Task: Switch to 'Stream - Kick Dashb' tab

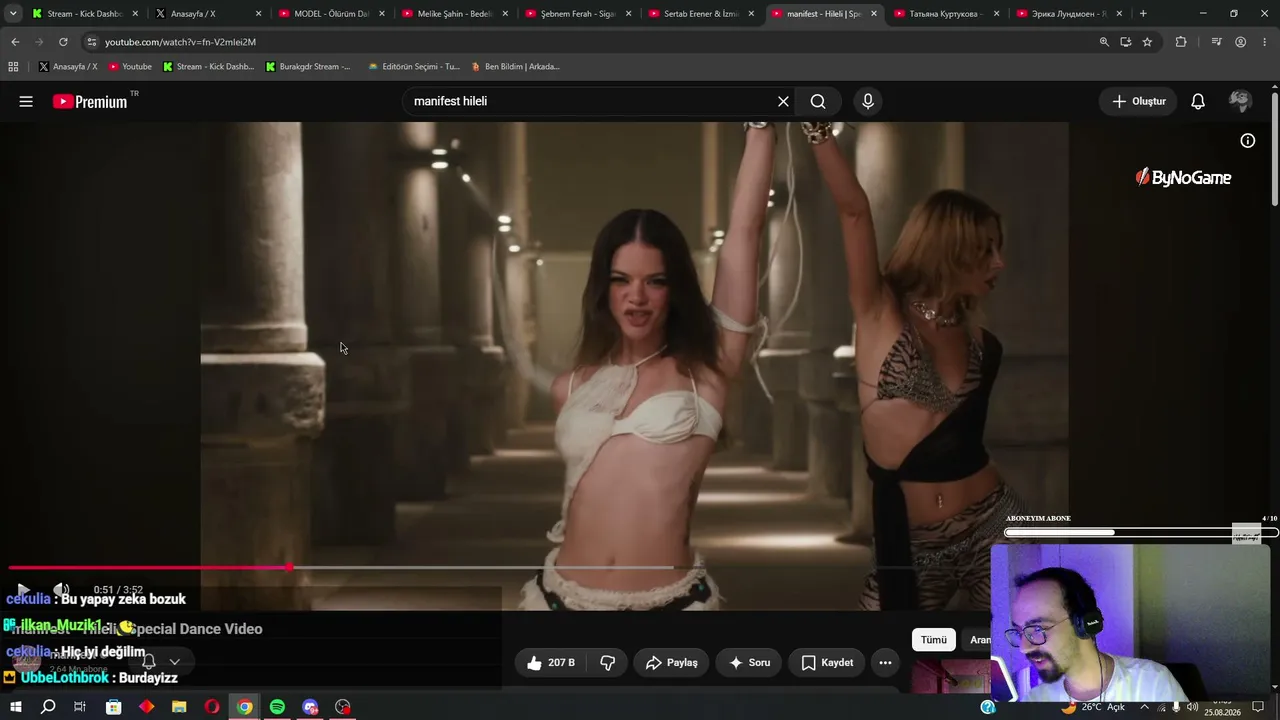Action: coord(84,14)
